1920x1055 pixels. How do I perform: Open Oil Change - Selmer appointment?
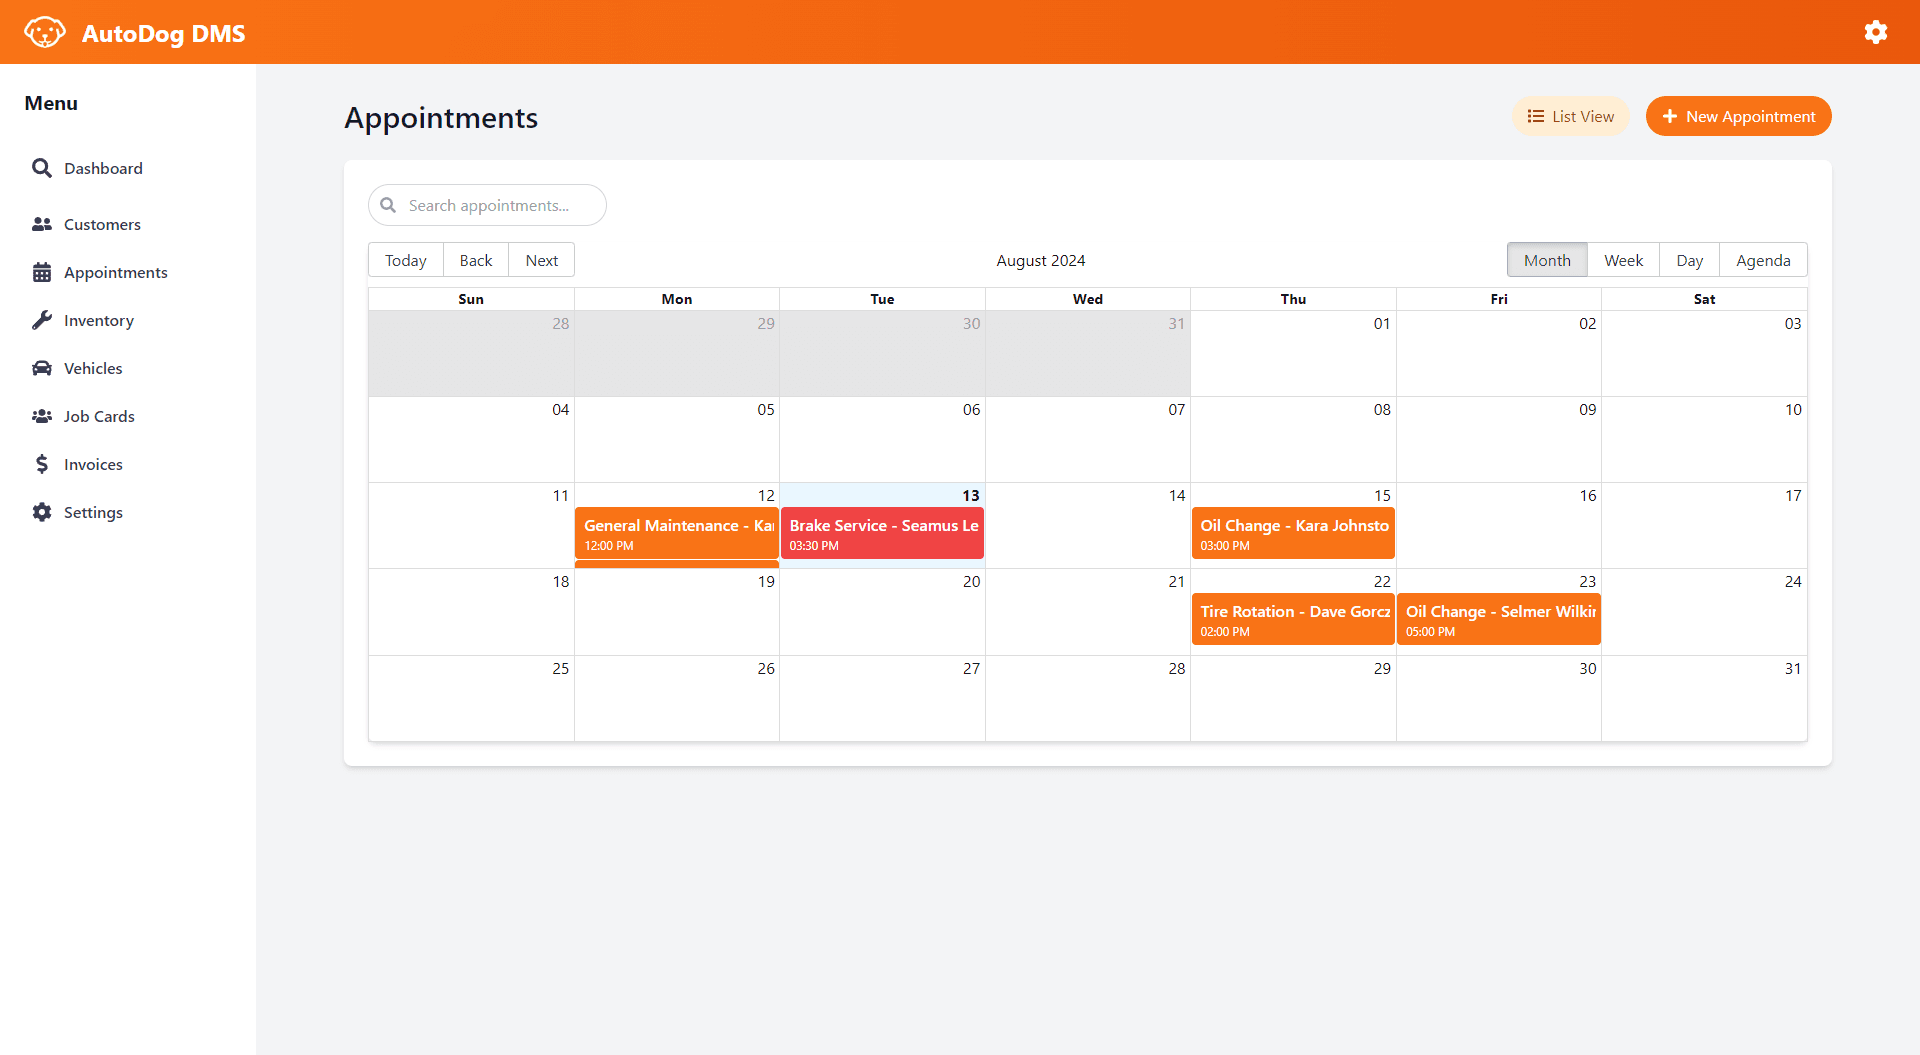pyautogui.click(x=1499, y=620)
